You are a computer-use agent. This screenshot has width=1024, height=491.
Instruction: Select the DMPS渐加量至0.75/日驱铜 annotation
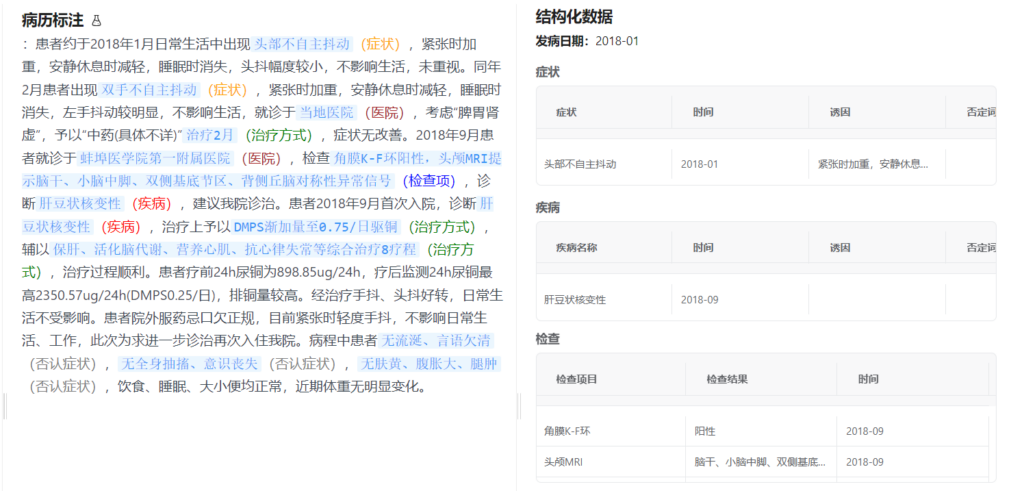click(316, 226)
